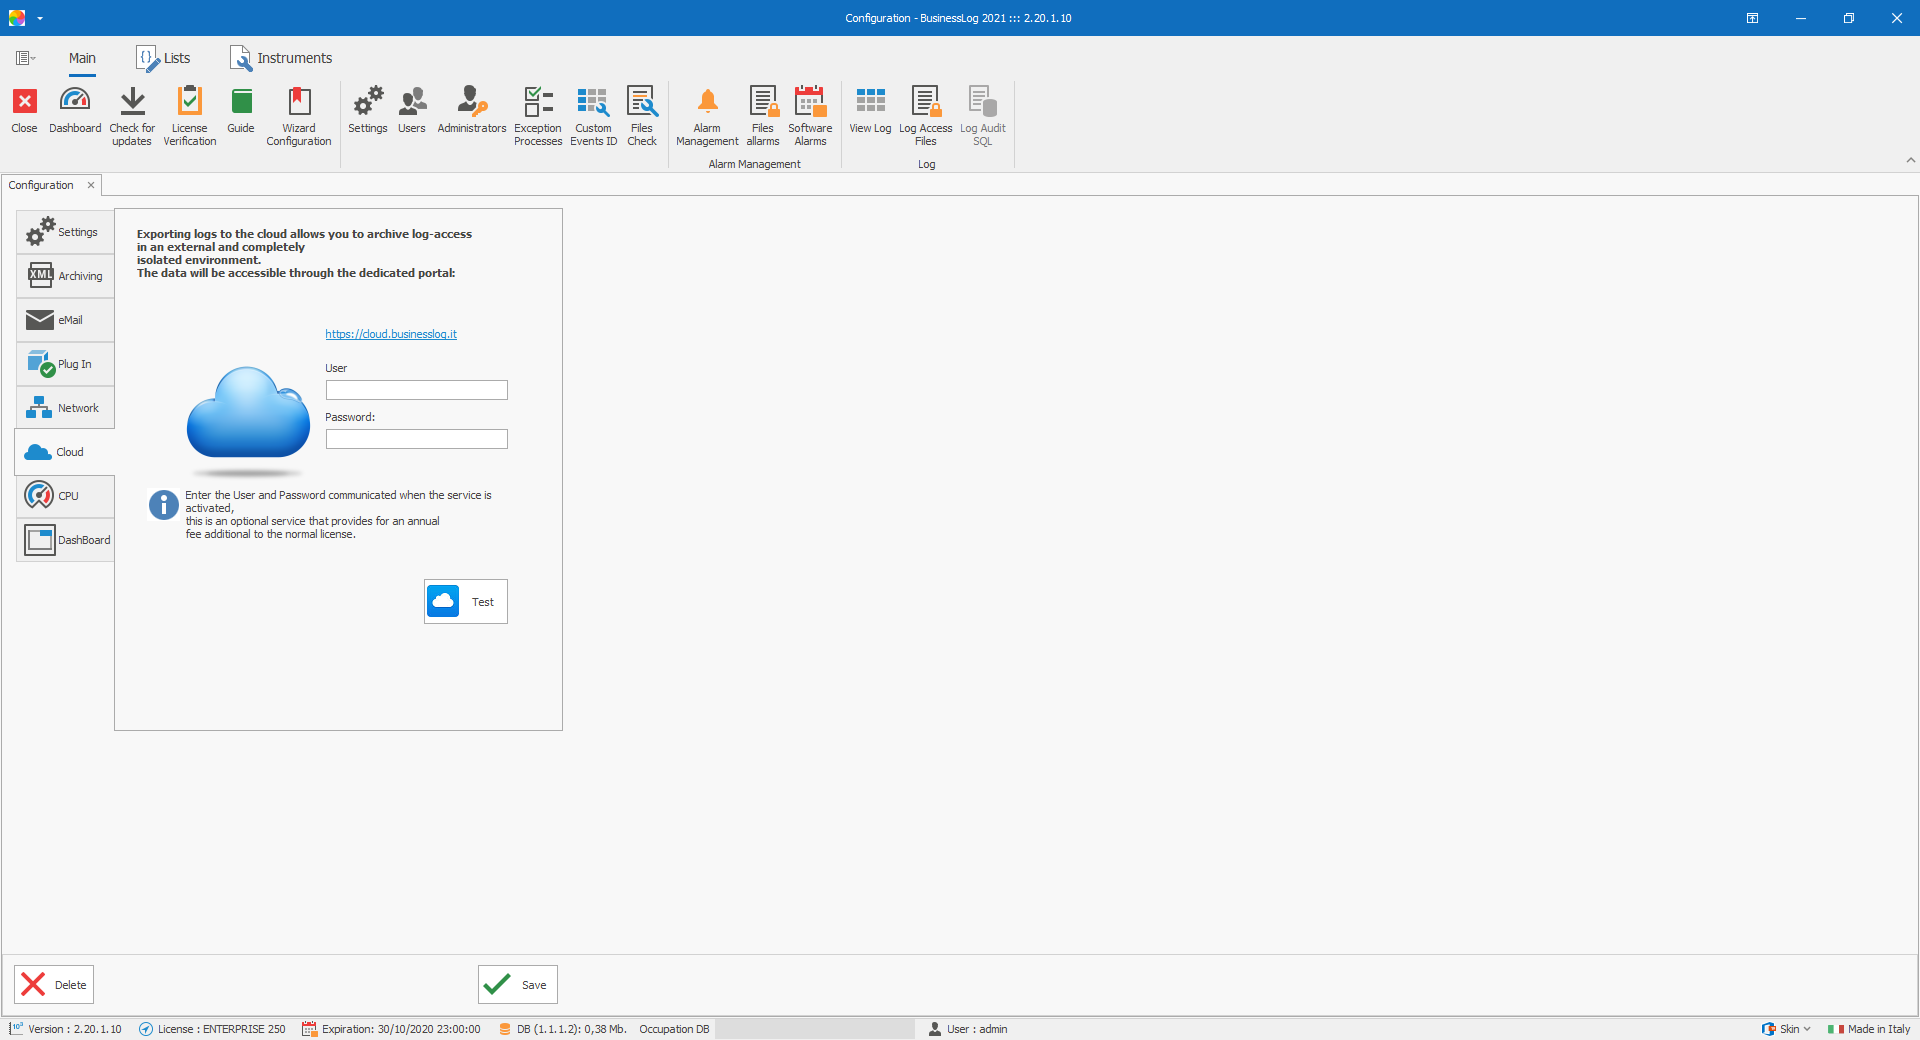Open the Dashboard gauge icon
This screenshot has width=1920, height=1040.
tap(75, 101)
